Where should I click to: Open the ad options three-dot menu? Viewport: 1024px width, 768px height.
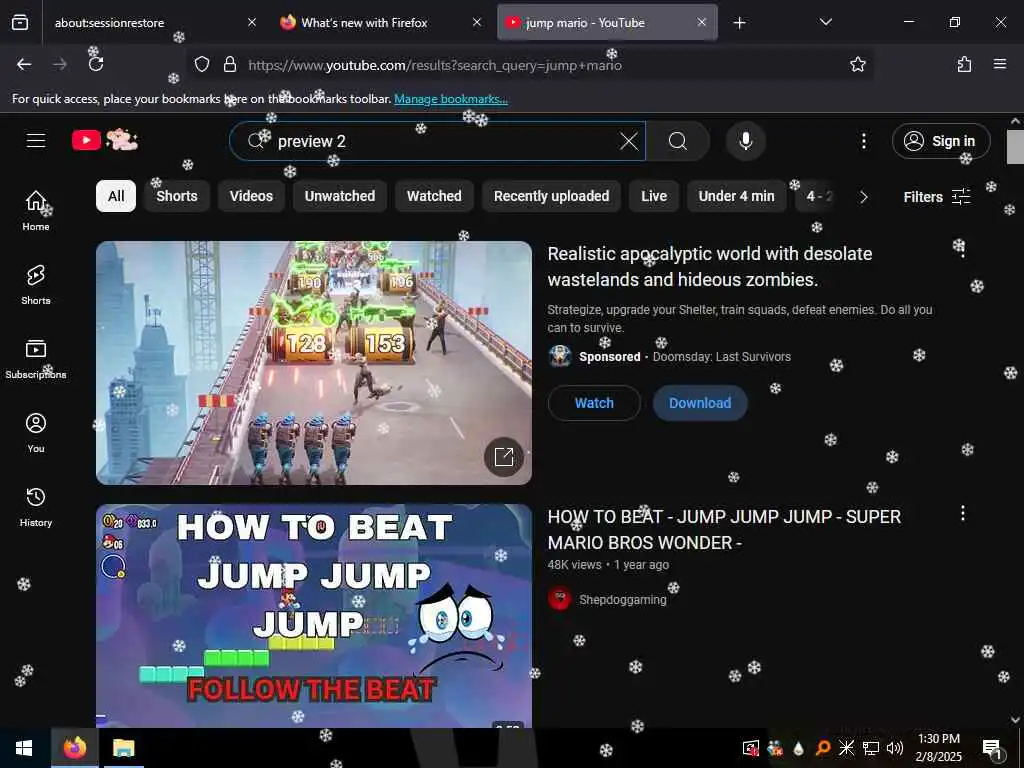[963, 250]
